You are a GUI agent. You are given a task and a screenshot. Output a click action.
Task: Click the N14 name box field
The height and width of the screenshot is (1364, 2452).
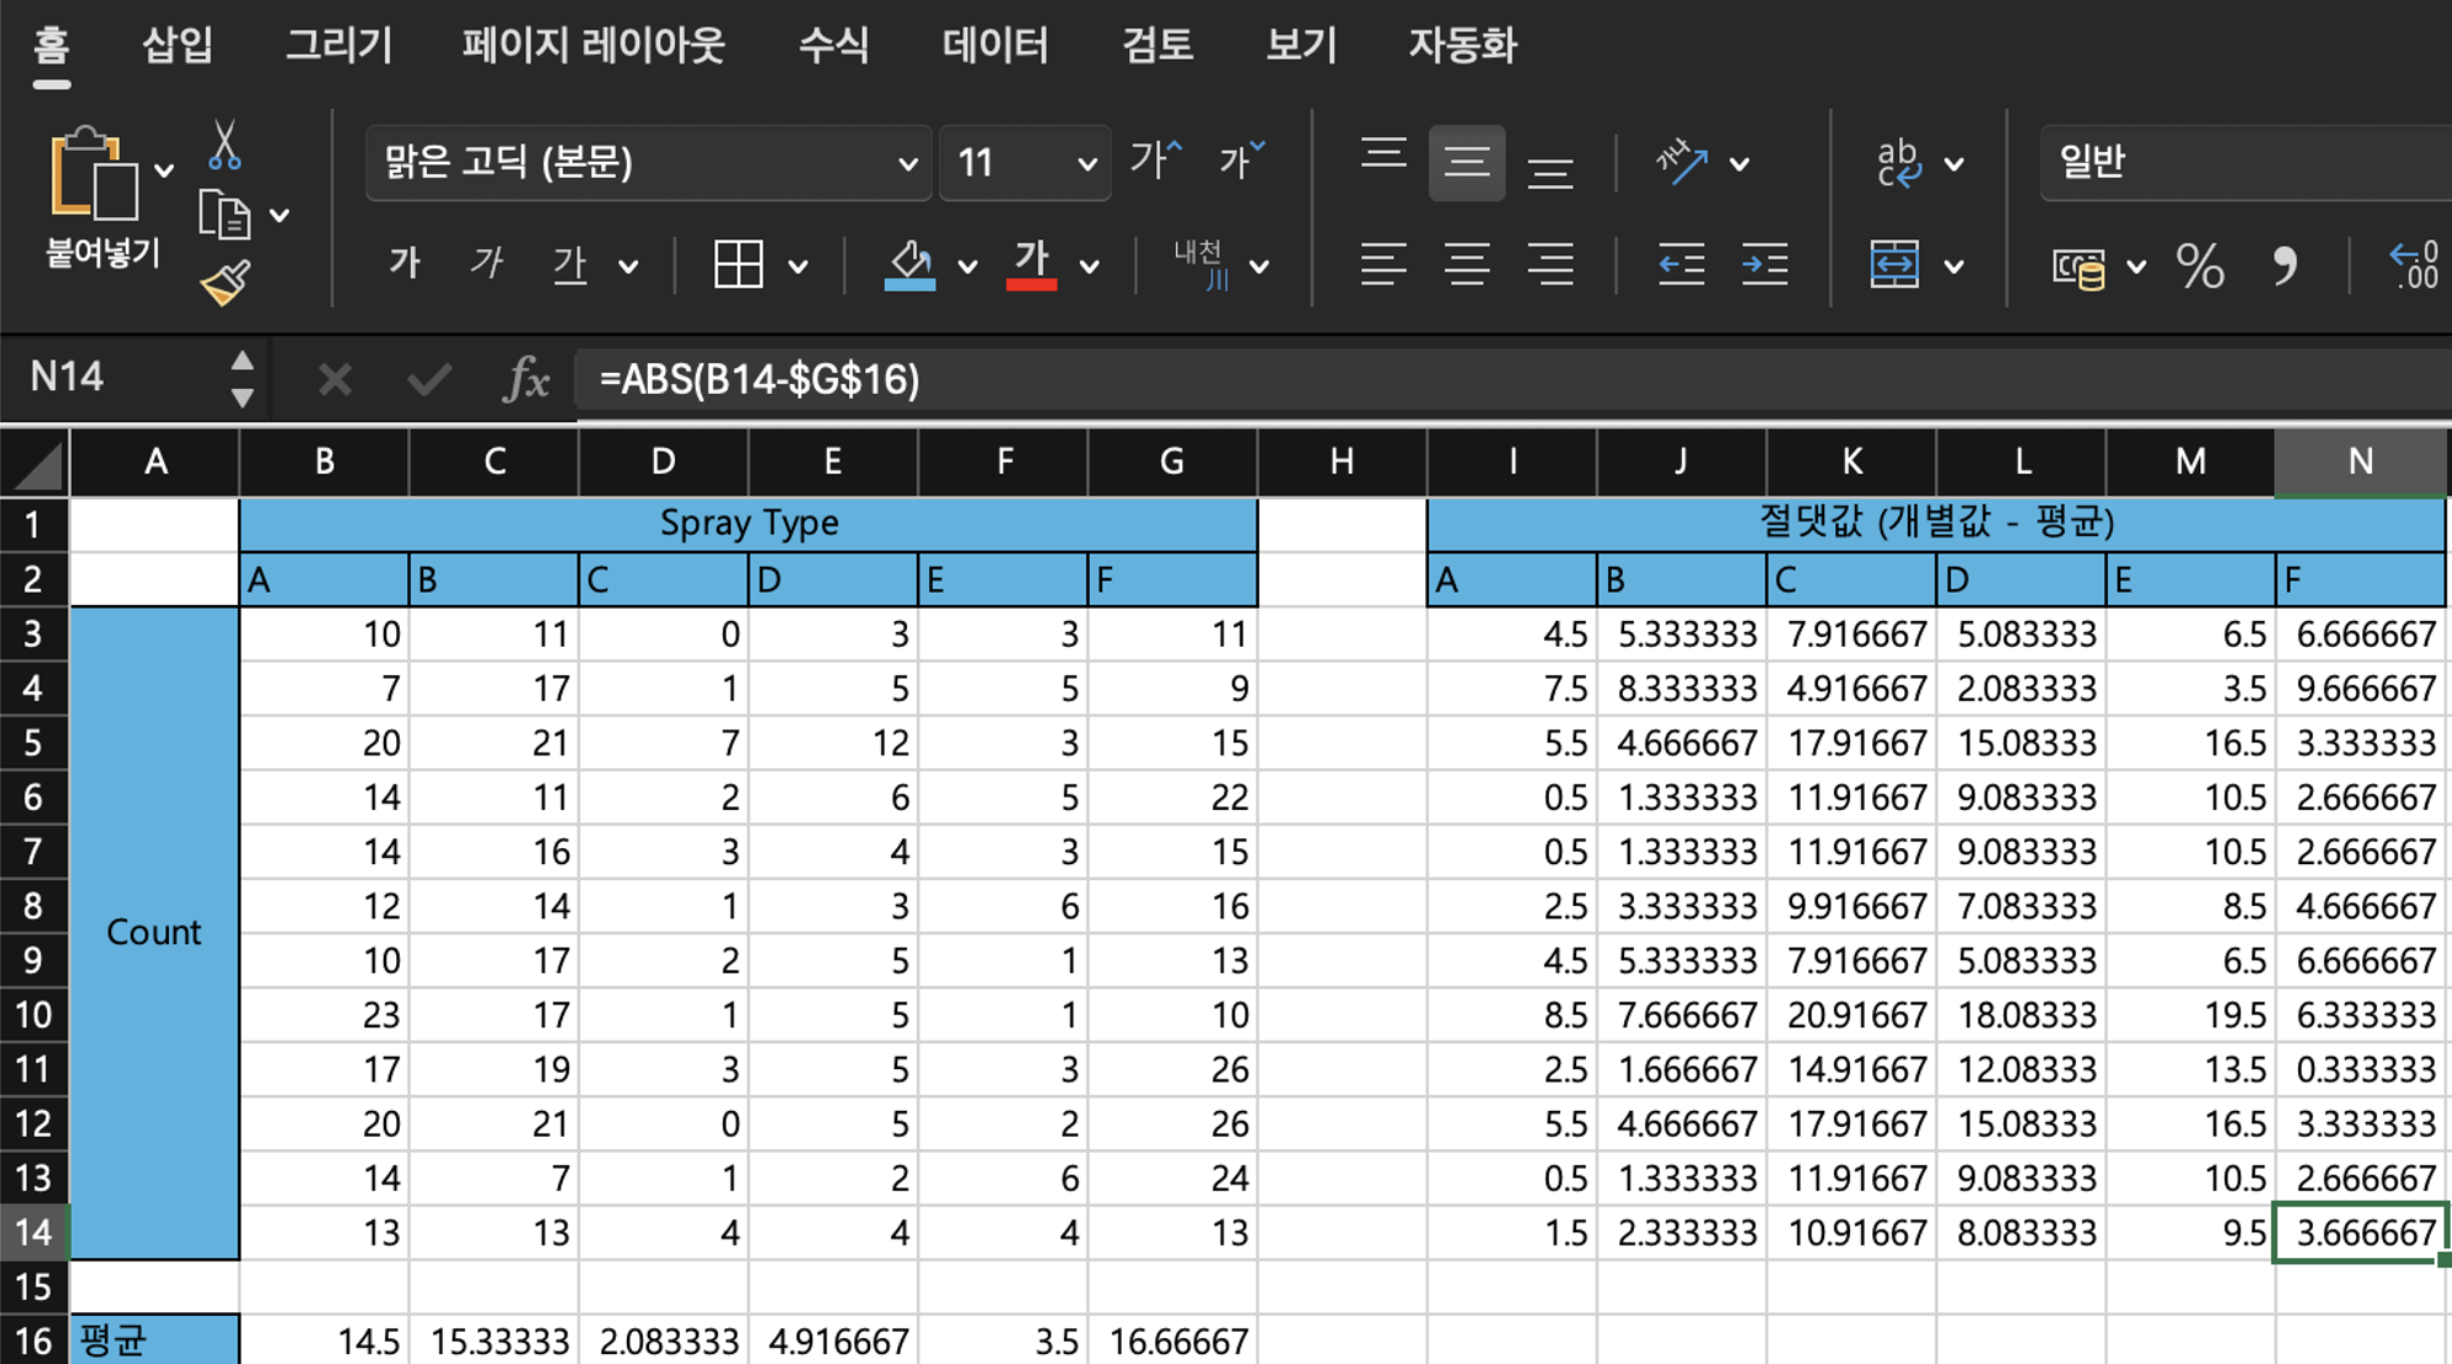[x=110, y=378]
